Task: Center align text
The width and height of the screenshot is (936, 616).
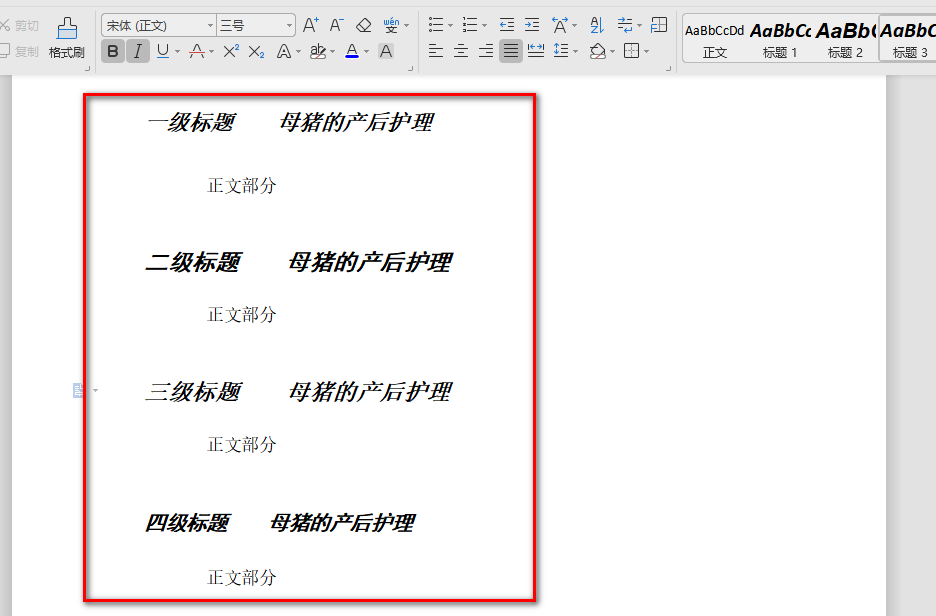Action: pos(461,51)
